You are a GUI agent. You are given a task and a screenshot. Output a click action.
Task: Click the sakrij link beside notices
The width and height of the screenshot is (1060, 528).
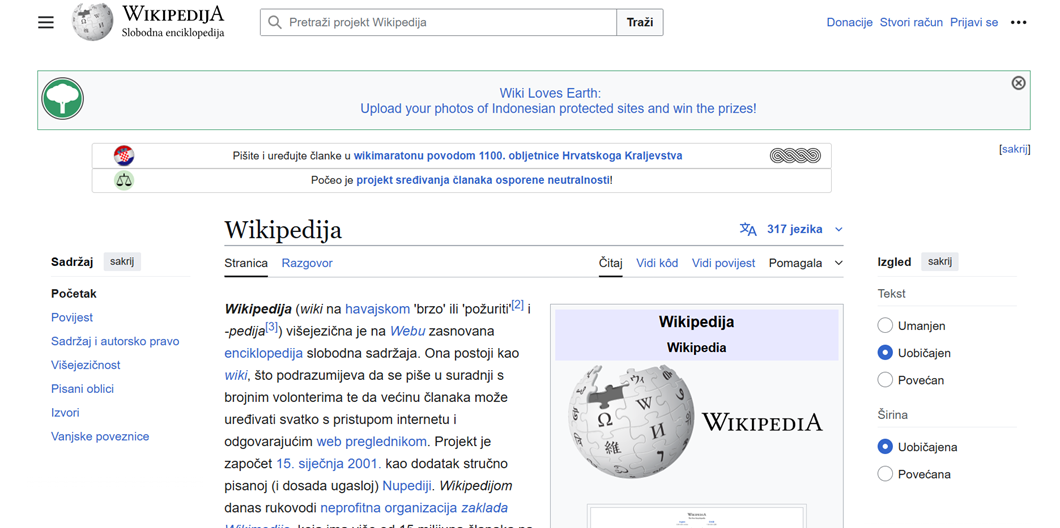[x=1015, y=149]
